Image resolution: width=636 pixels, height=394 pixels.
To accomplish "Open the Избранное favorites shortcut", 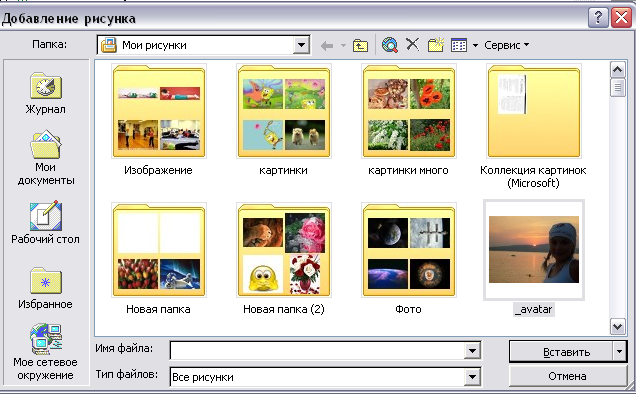I will coord(45,288).
